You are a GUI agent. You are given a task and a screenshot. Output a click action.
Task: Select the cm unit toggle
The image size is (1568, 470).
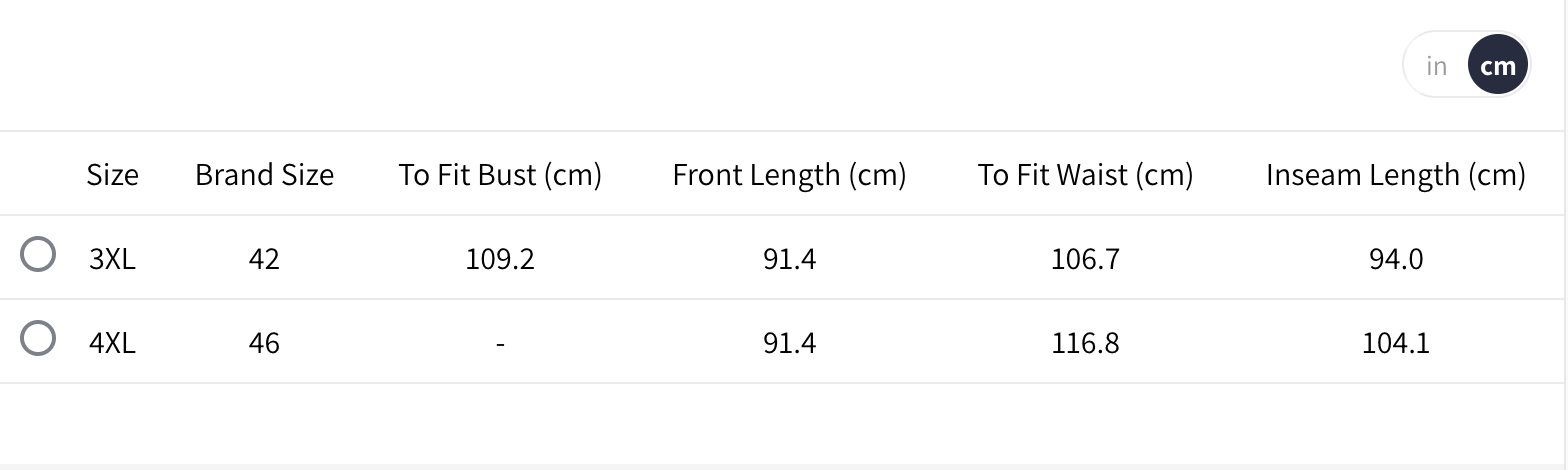(1498, 66)
